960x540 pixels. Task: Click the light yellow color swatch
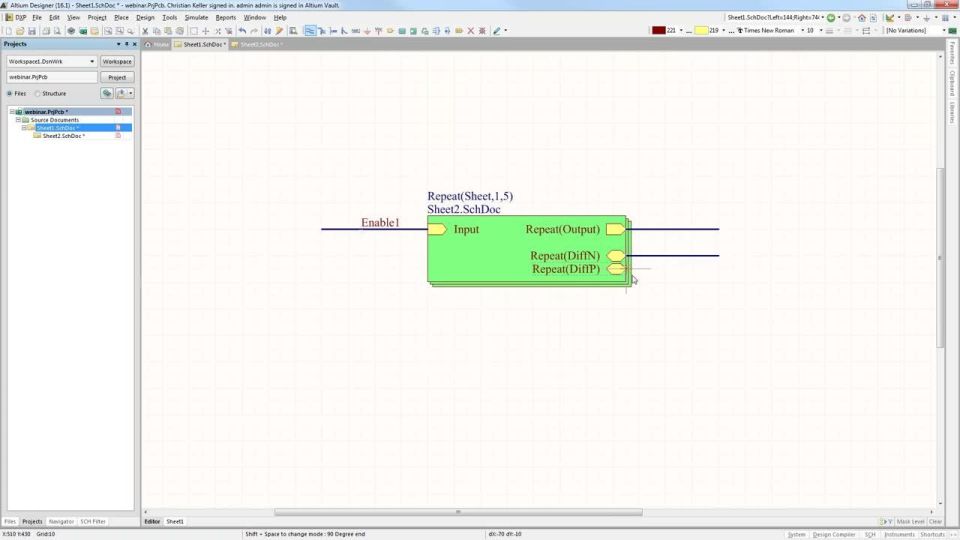click(x=702, y=31)
